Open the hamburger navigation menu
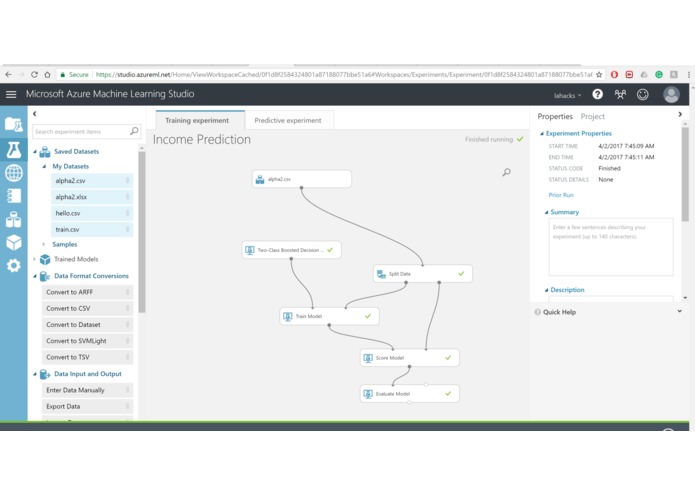This screenshot has width=695, height=494. (11, 94)
